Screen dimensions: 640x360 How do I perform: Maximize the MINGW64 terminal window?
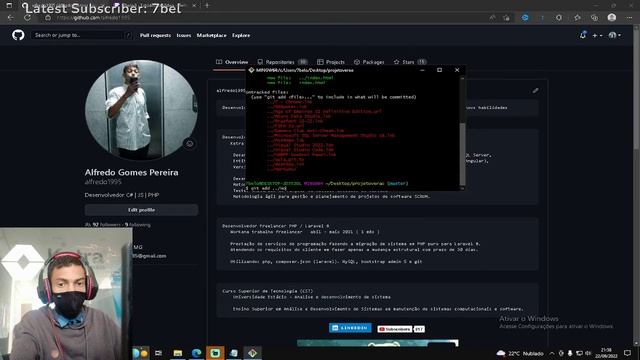pos(440,70)
